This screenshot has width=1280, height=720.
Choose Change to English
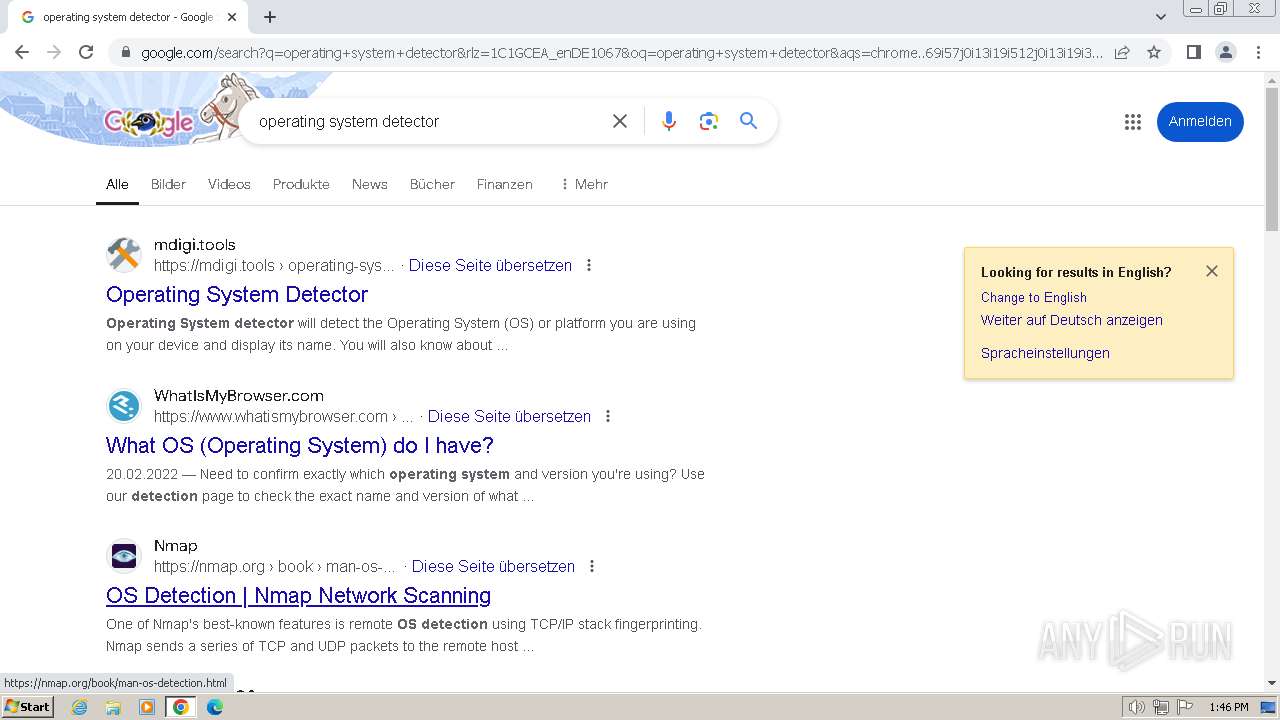1033,297
